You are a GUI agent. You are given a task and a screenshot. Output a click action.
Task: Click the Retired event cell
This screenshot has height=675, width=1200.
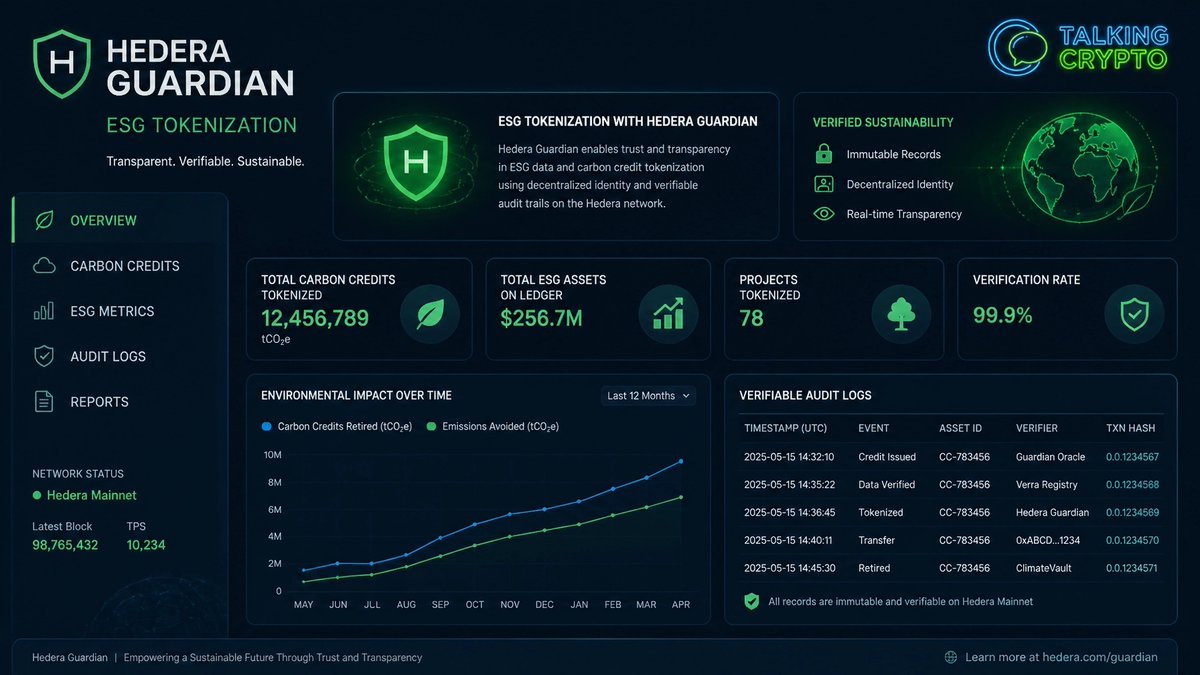876,568
